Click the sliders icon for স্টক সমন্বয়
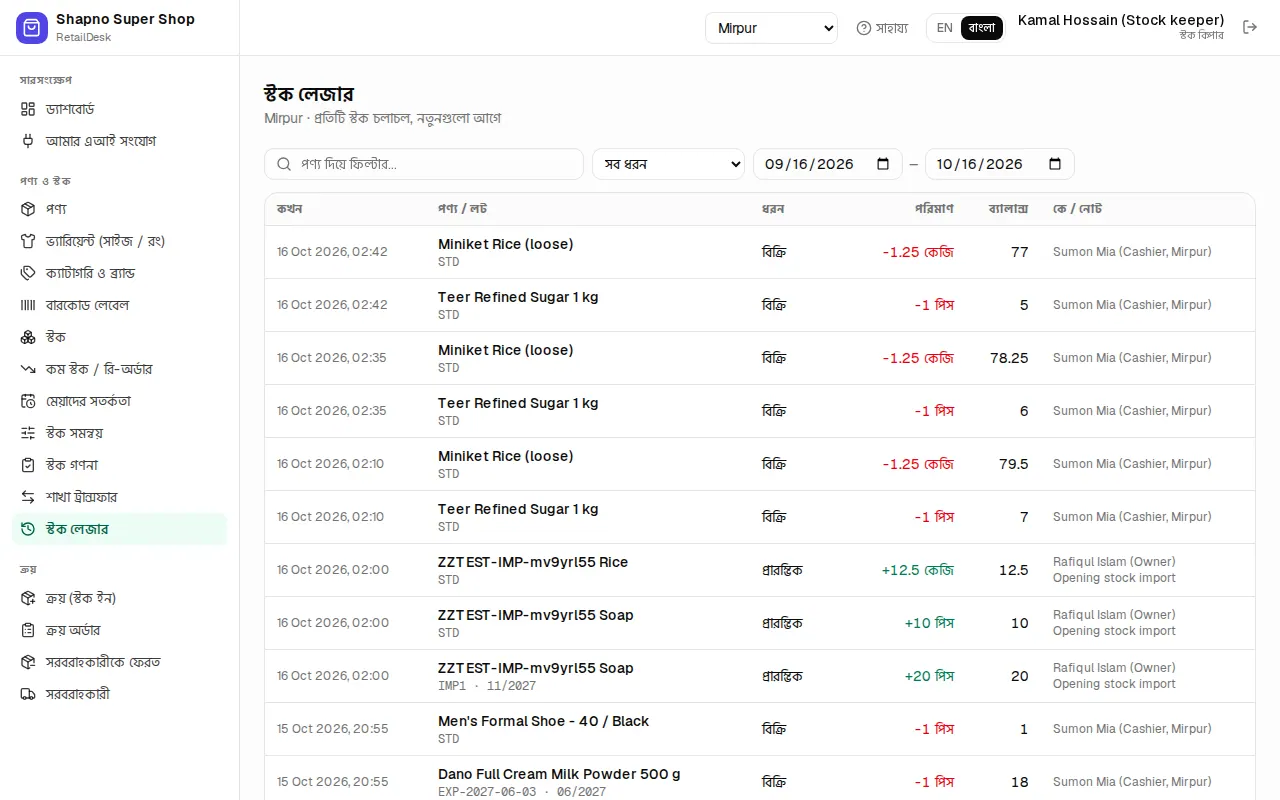Viewport: 1280px width, 800px height. click(x=28, y=433)
